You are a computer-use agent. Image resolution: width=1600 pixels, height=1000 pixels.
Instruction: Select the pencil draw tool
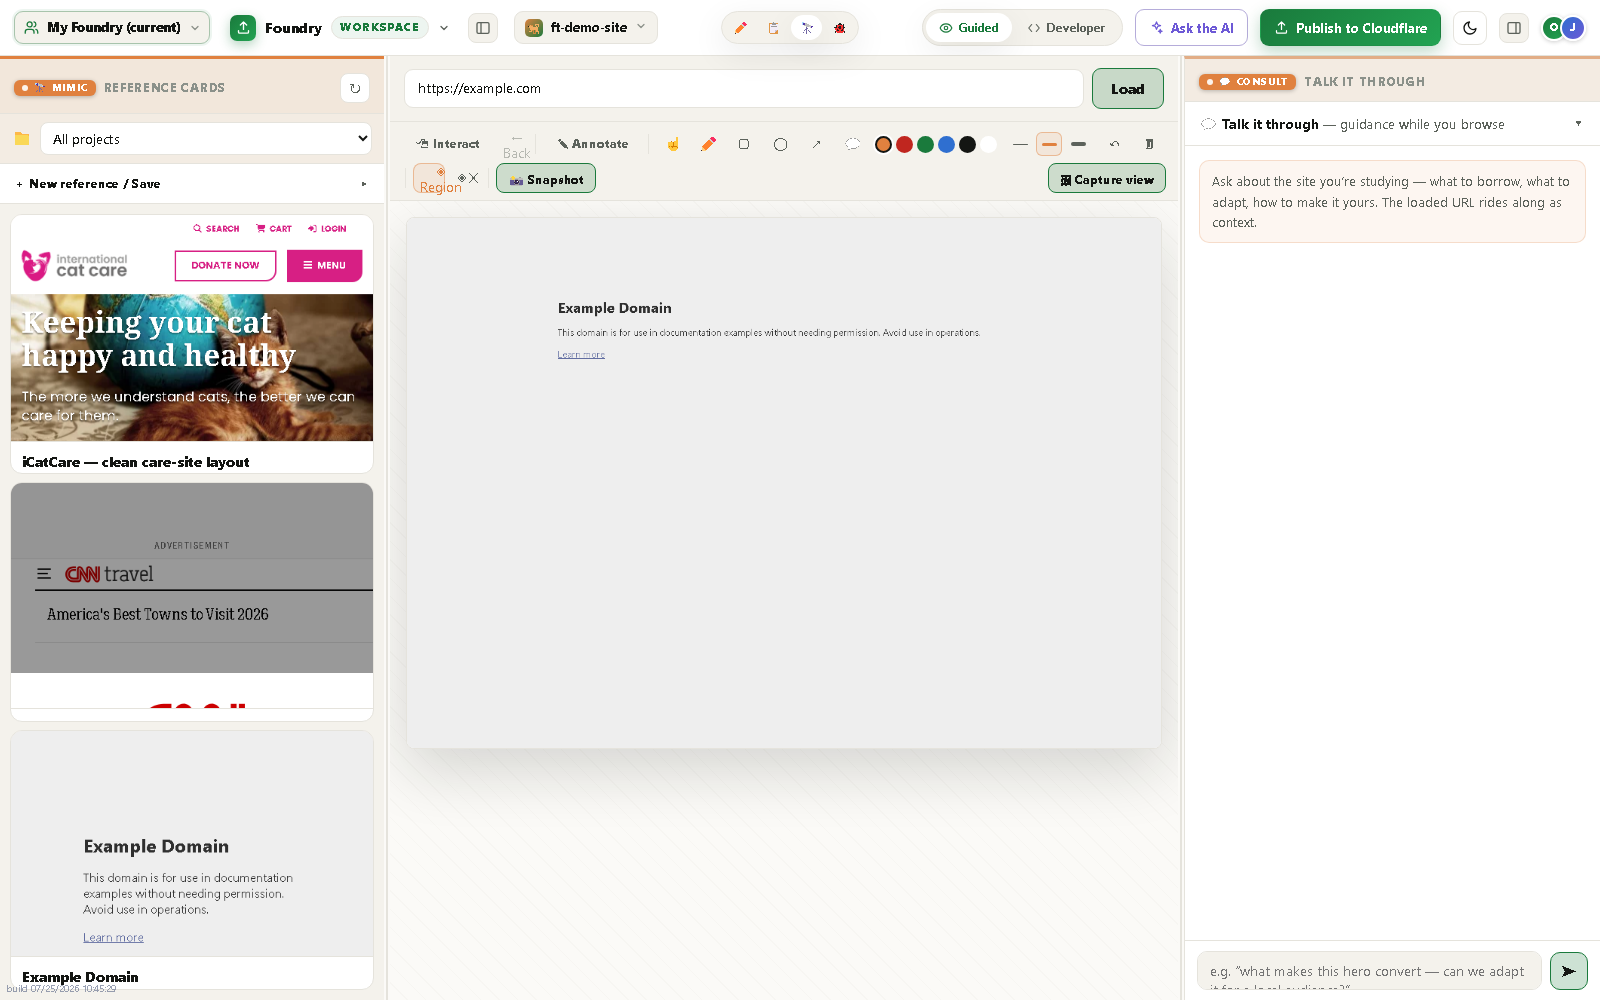pos(708,144)
